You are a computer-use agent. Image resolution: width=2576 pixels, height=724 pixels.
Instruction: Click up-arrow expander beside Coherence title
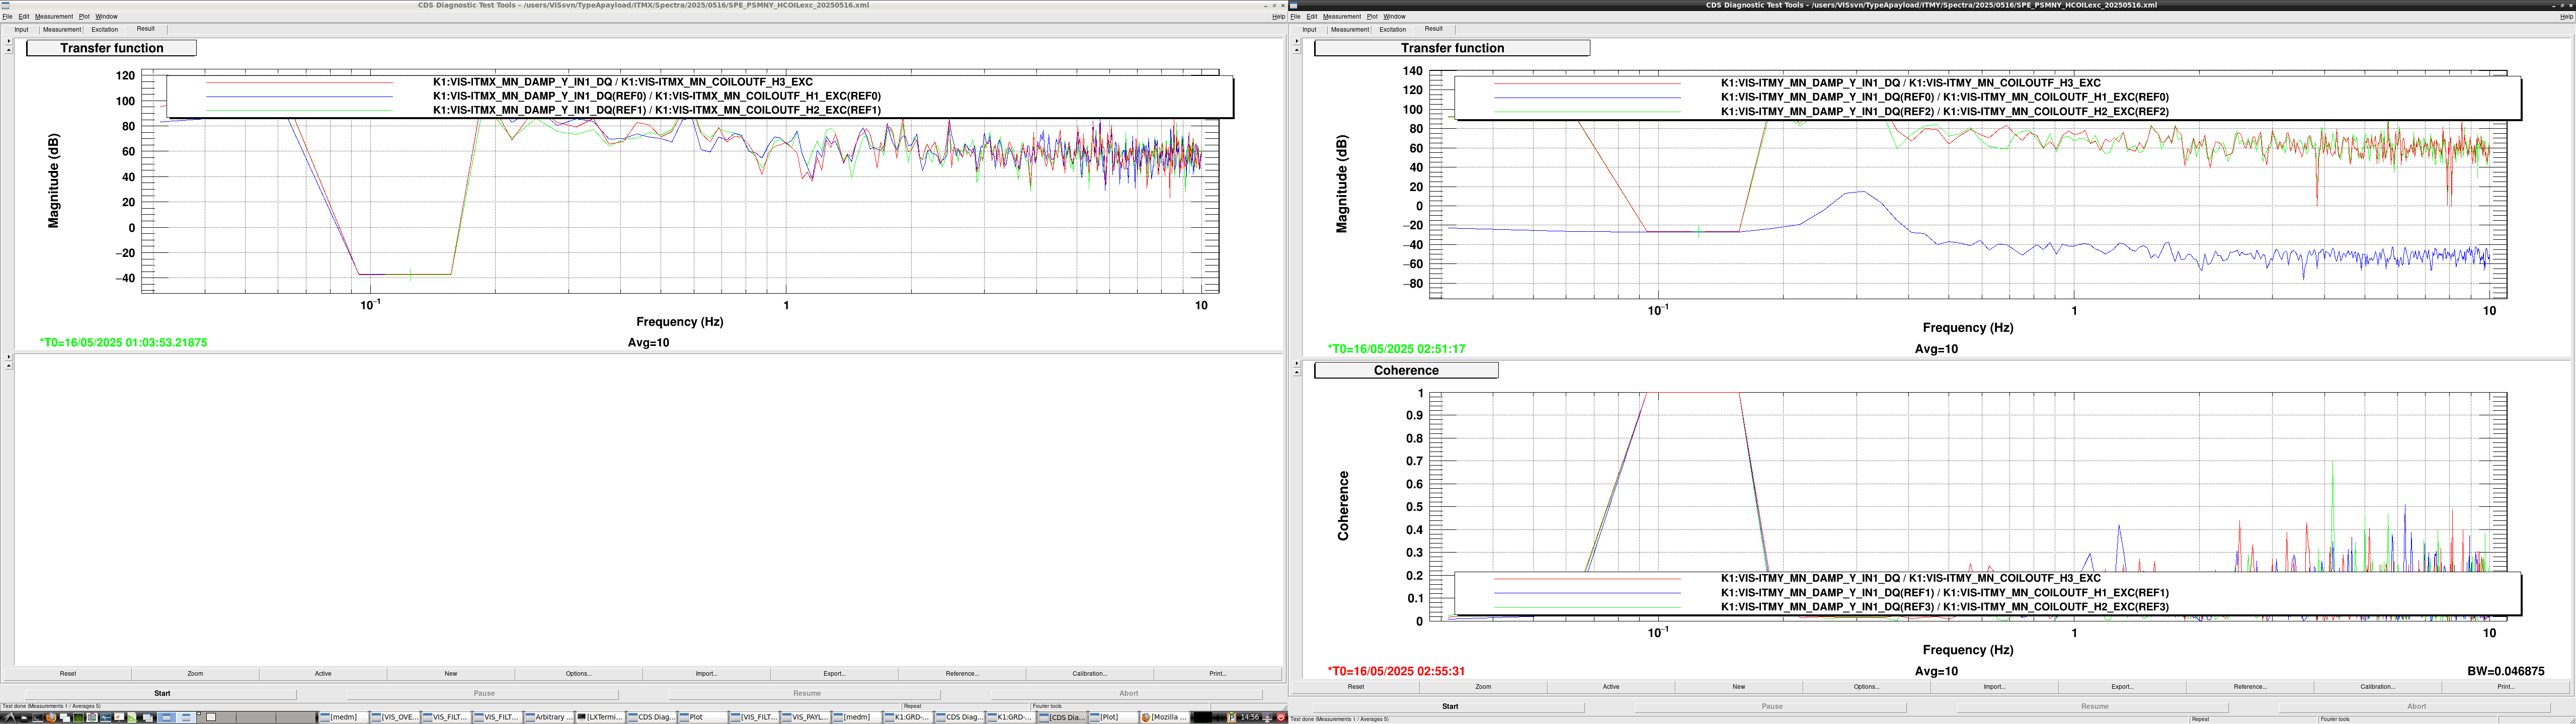point(1296,372)
